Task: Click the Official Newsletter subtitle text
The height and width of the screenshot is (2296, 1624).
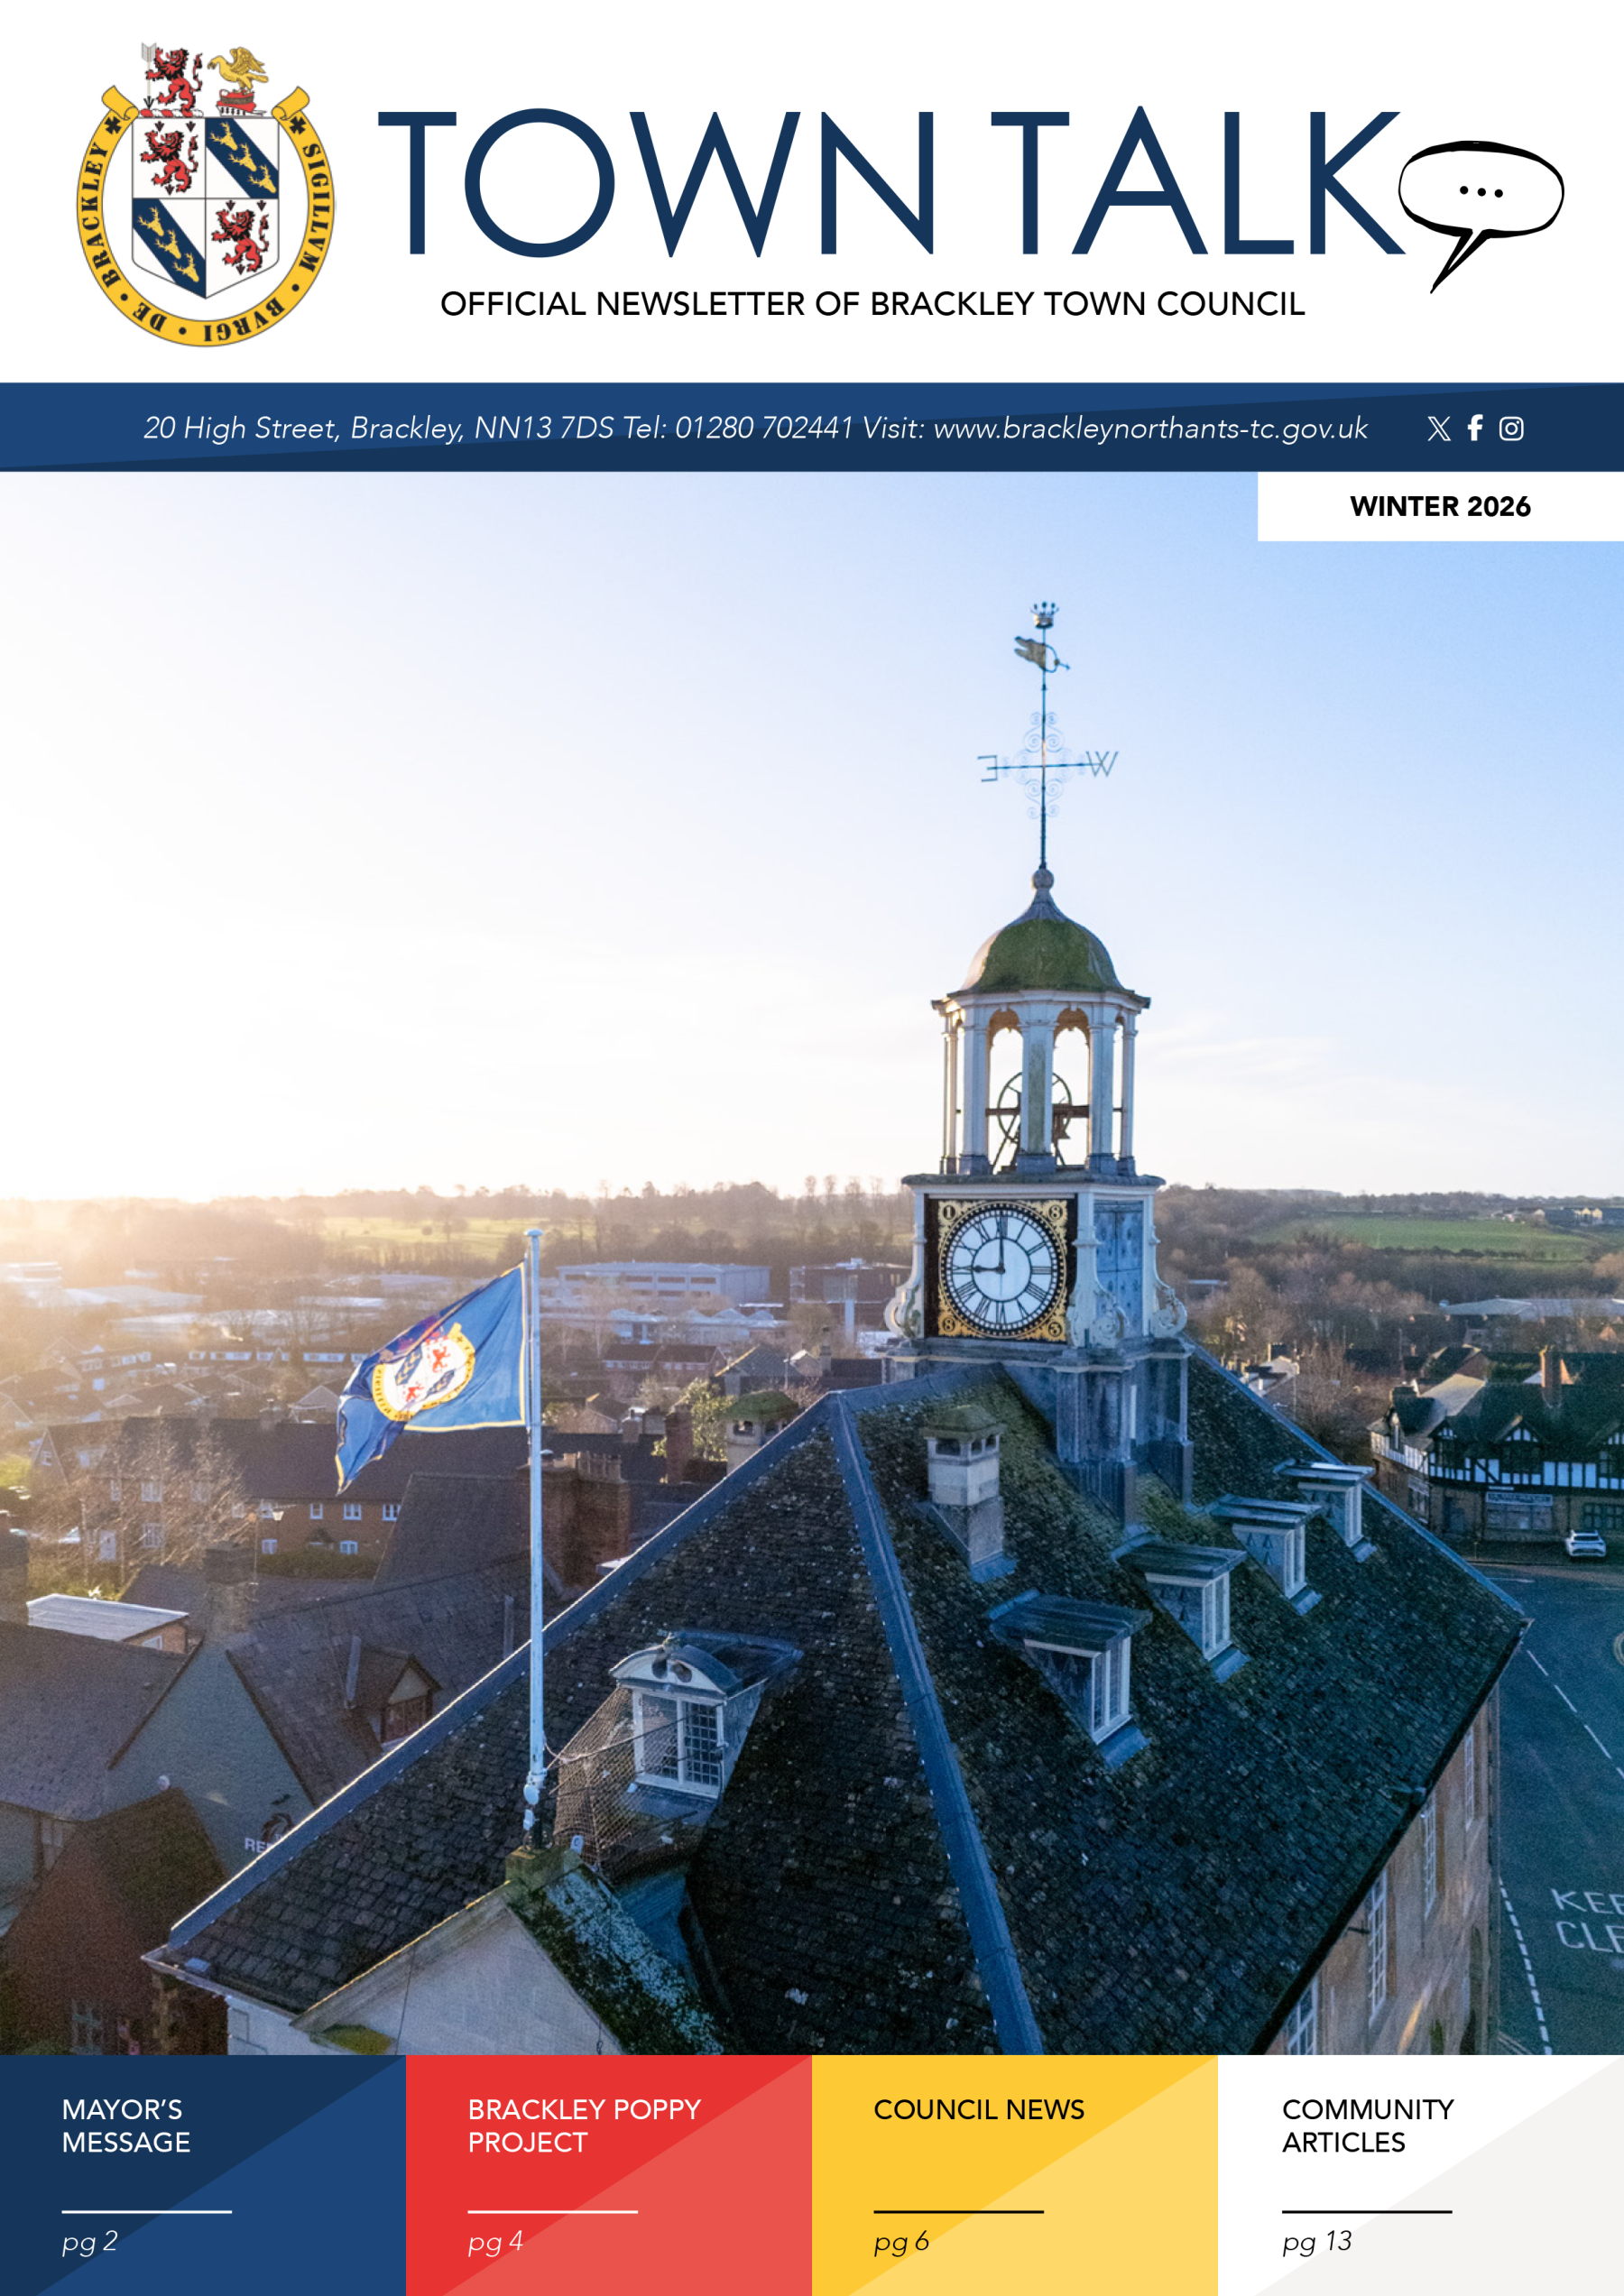Action: (872, 304)
